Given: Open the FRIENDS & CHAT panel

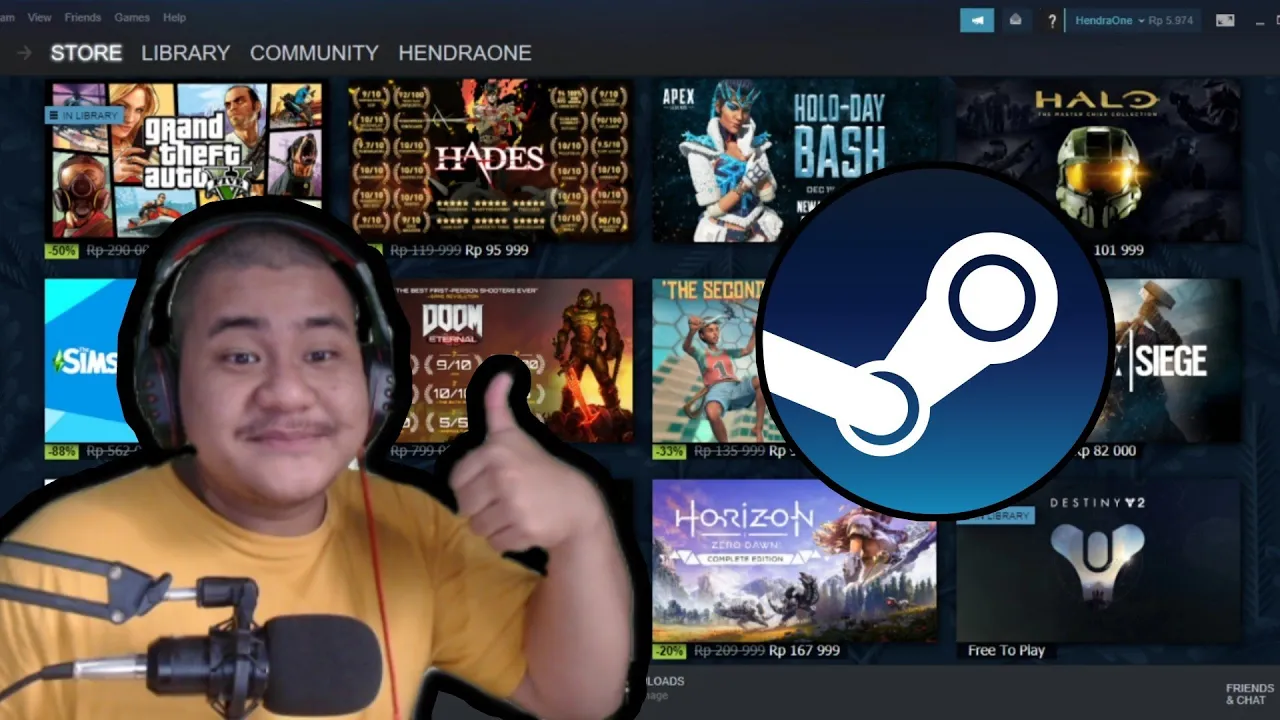Looking at the screenshot, I should click(1250, 694).
